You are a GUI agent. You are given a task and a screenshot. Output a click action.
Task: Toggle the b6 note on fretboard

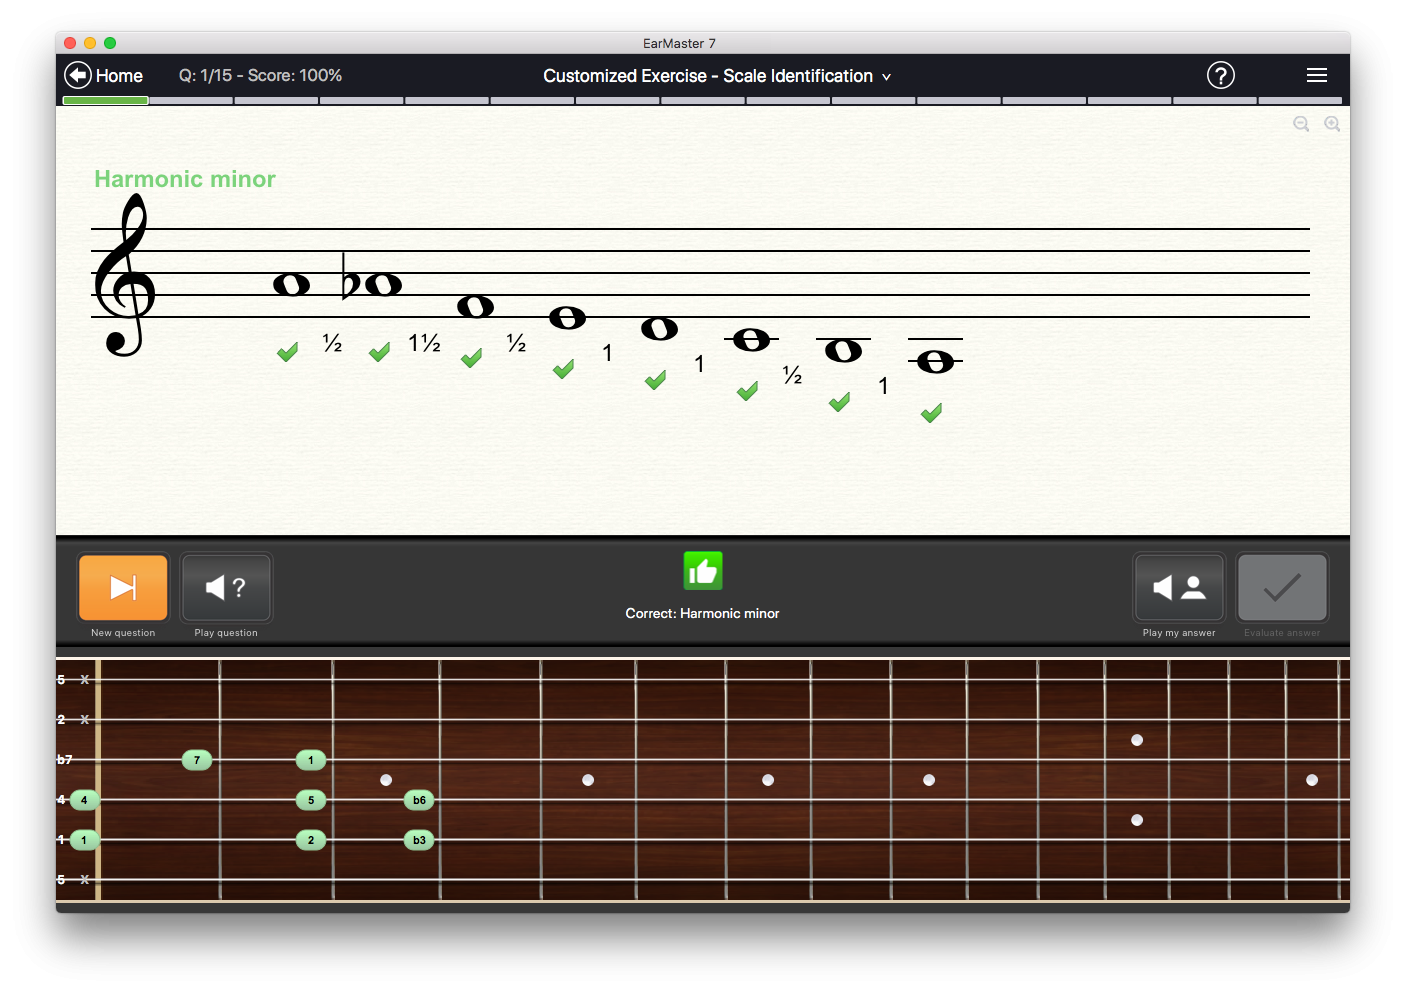click(419, 800)
